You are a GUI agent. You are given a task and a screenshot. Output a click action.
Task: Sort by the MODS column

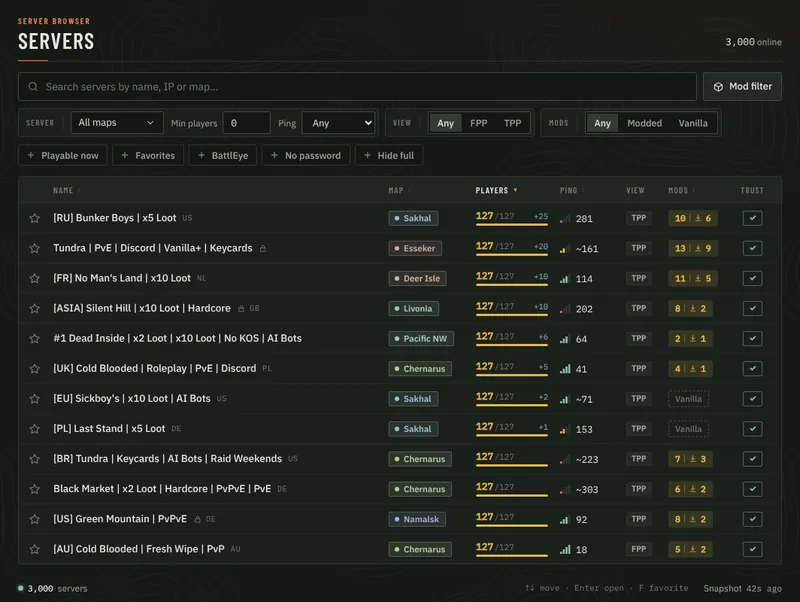(x=682, y=190)
